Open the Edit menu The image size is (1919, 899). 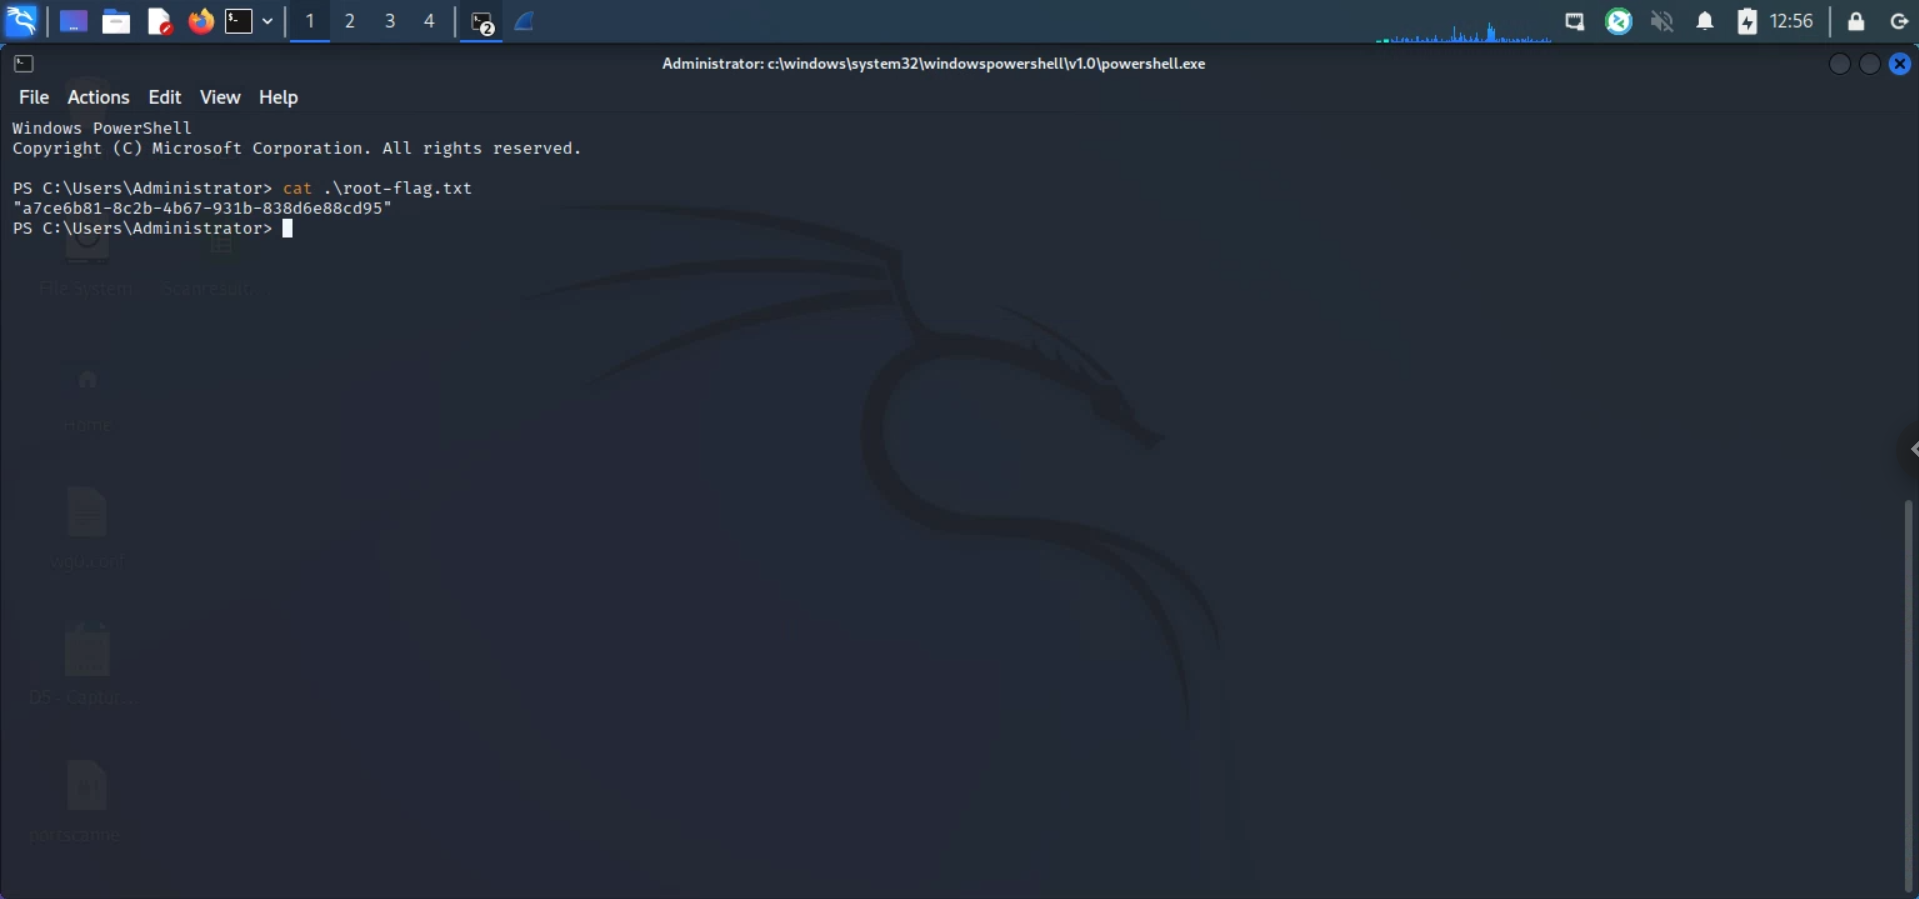tap(164, 97)
